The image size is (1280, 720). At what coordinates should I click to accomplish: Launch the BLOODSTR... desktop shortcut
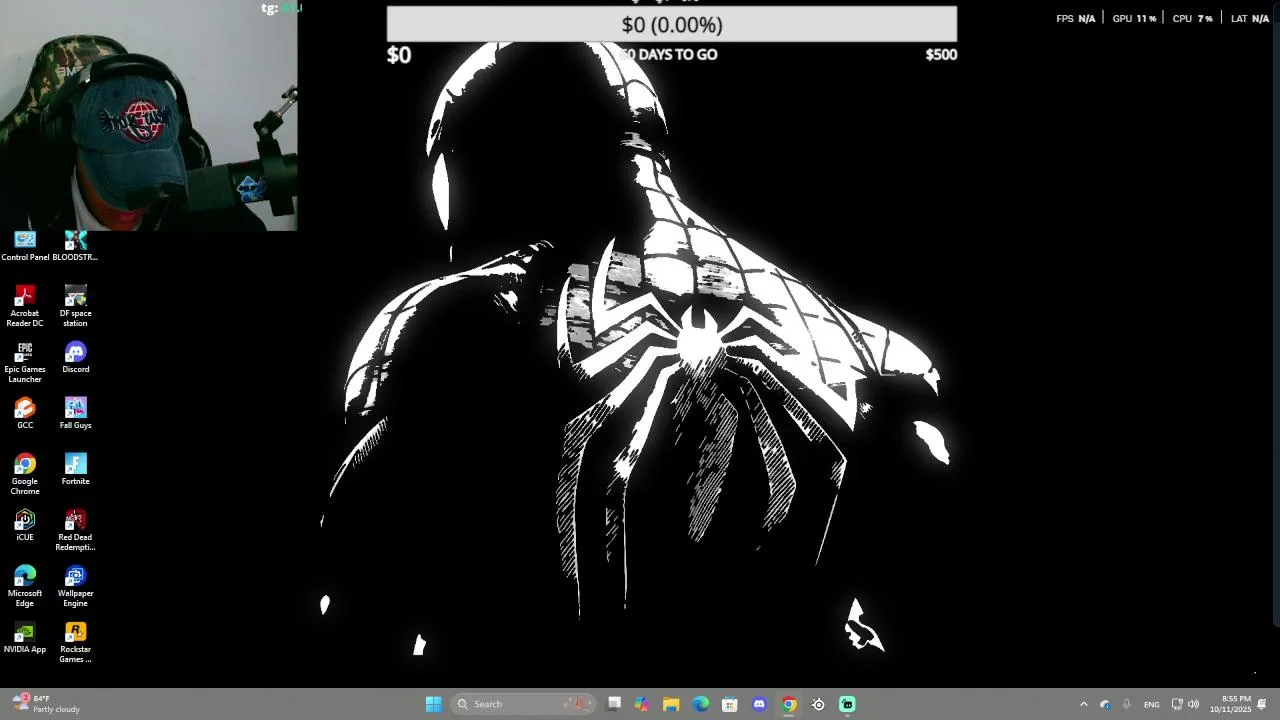(x=75, y=246)
